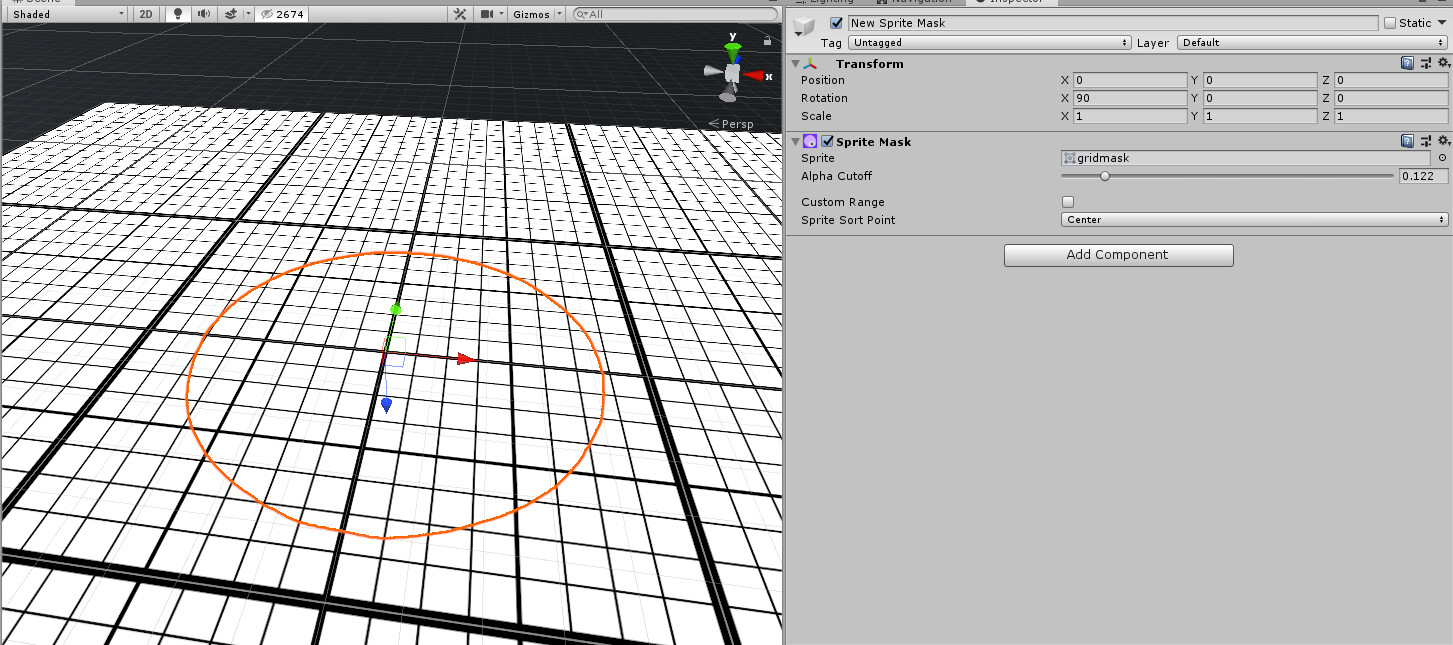Click the Position X field

coord(1130,80)
